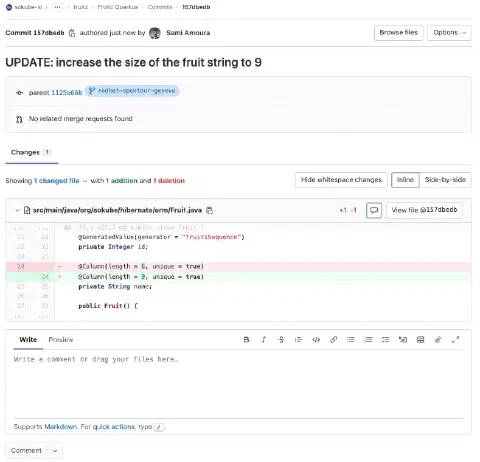480x462 pixels.
Task: Select the Write tab
Action: tap(28, 340)
